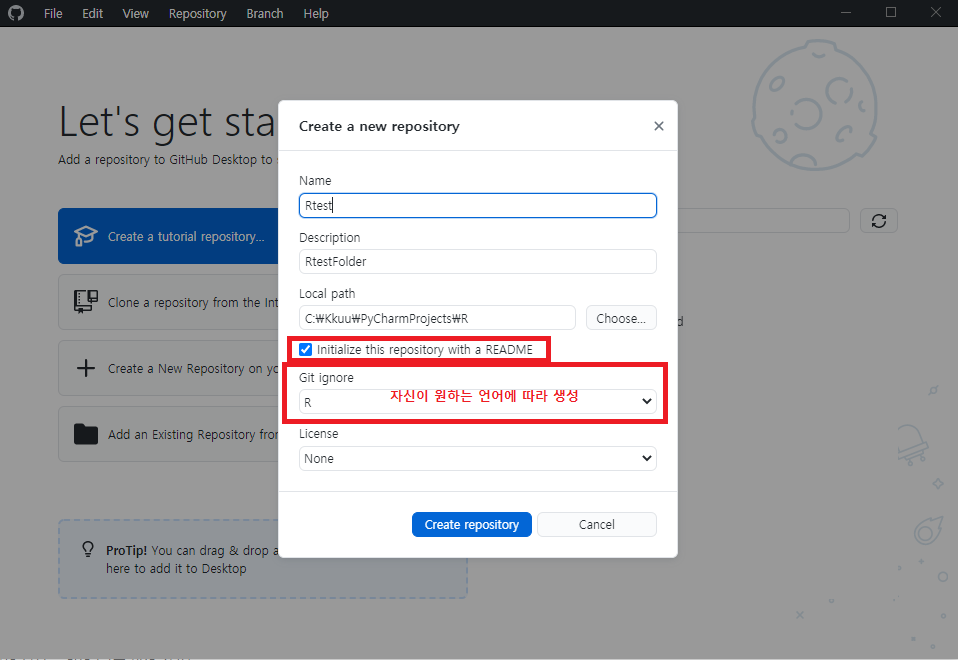
Task: Click the Cancel button
Action: coord(597,524)
